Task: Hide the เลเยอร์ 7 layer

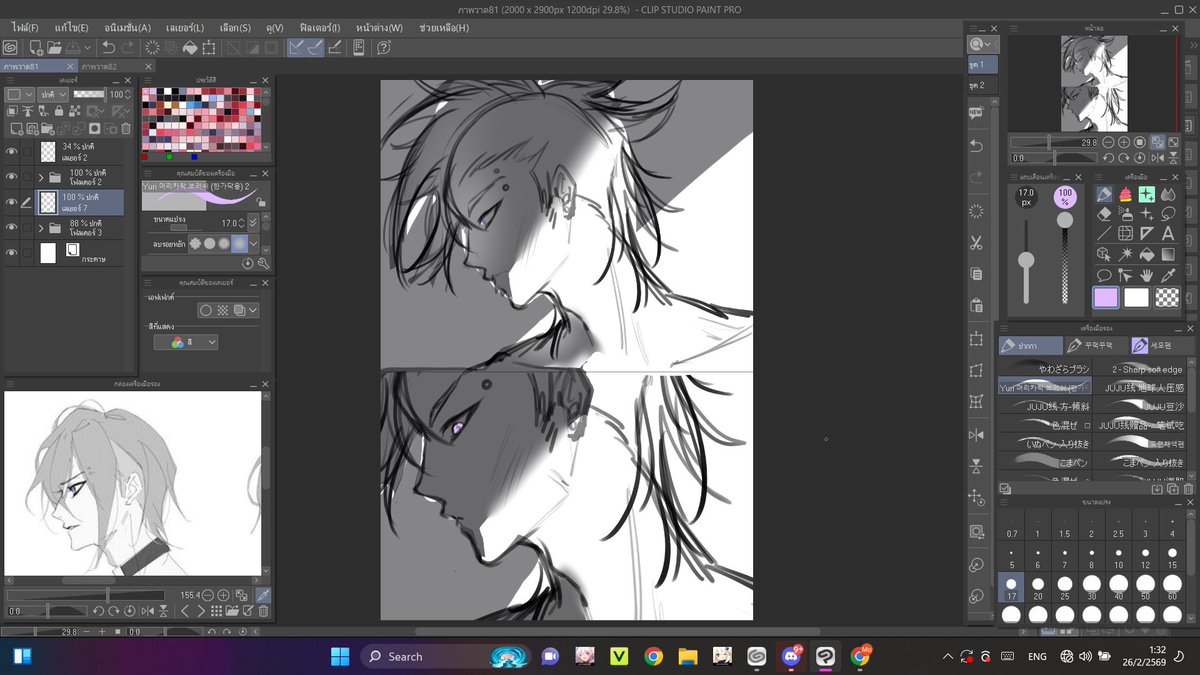Action: 12,202
